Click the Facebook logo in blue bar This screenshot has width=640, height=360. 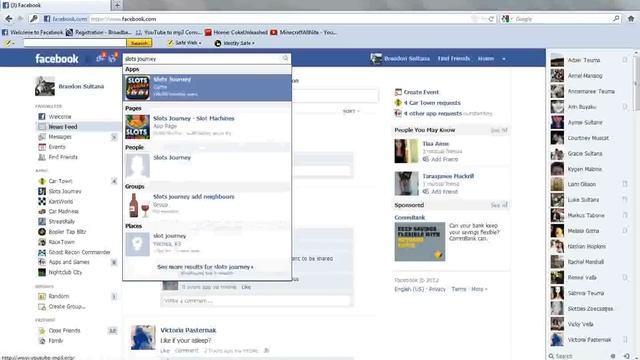point(56,59)
